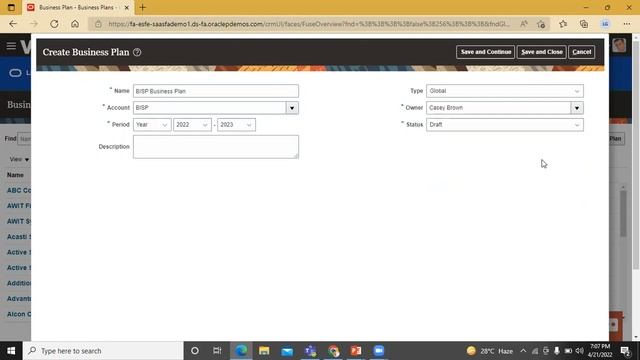Open the volume control in system tray

pos(579,351)
